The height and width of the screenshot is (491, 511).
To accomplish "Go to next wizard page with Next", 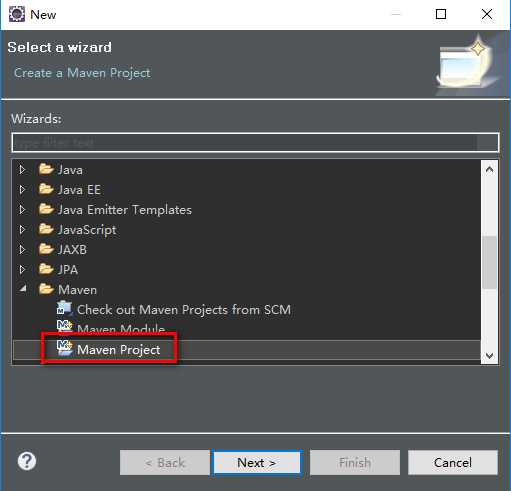I will [256, 463].
